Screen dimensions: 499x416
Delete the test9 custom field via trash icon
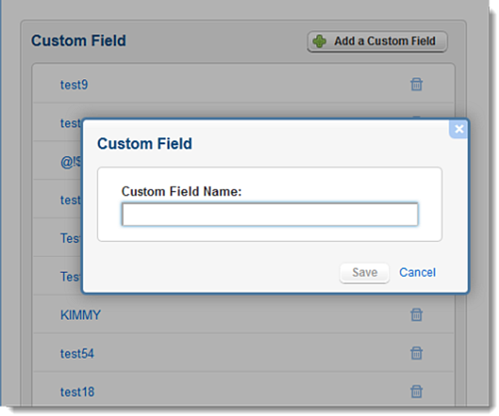click(416, 84)
